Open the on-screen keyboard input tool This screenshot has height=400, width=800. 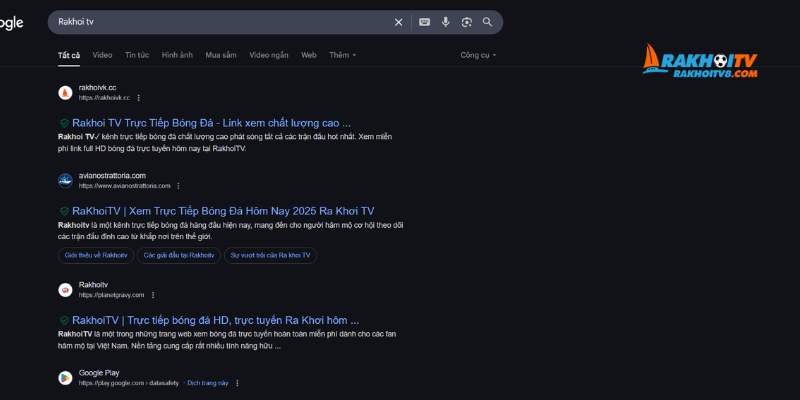424,22
